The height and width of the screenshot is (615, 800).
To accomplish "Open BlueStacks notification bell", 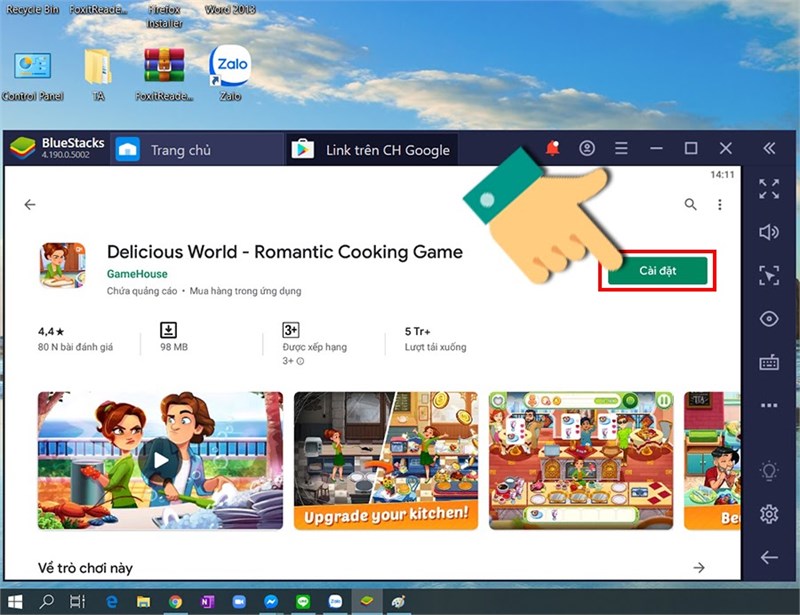I will pyautogui.click(x=552, y=149).
